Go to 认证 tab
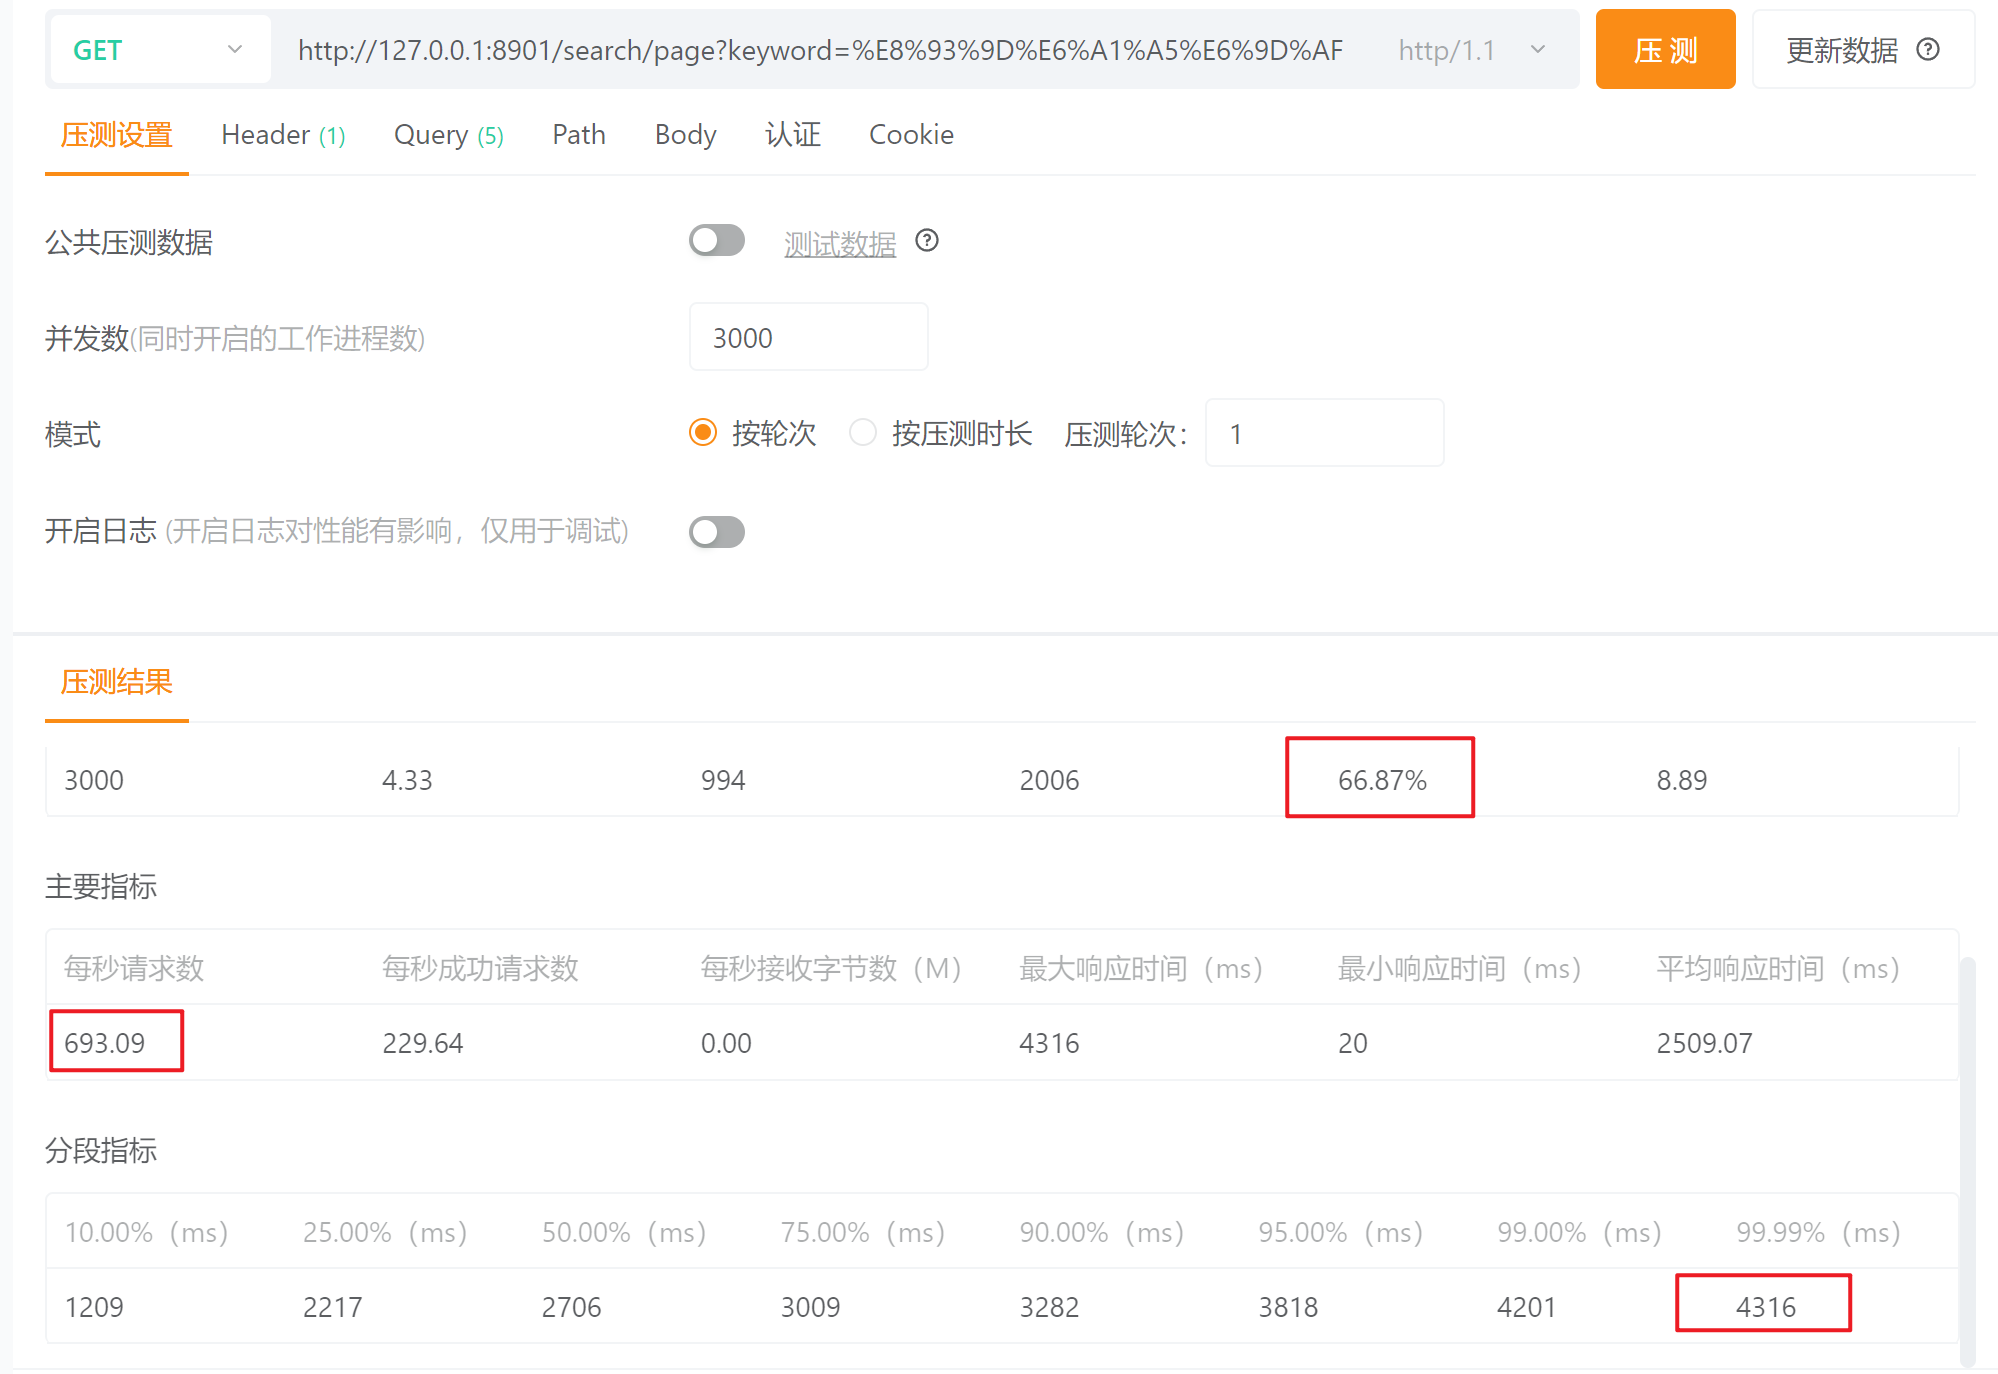 [792, 135]
